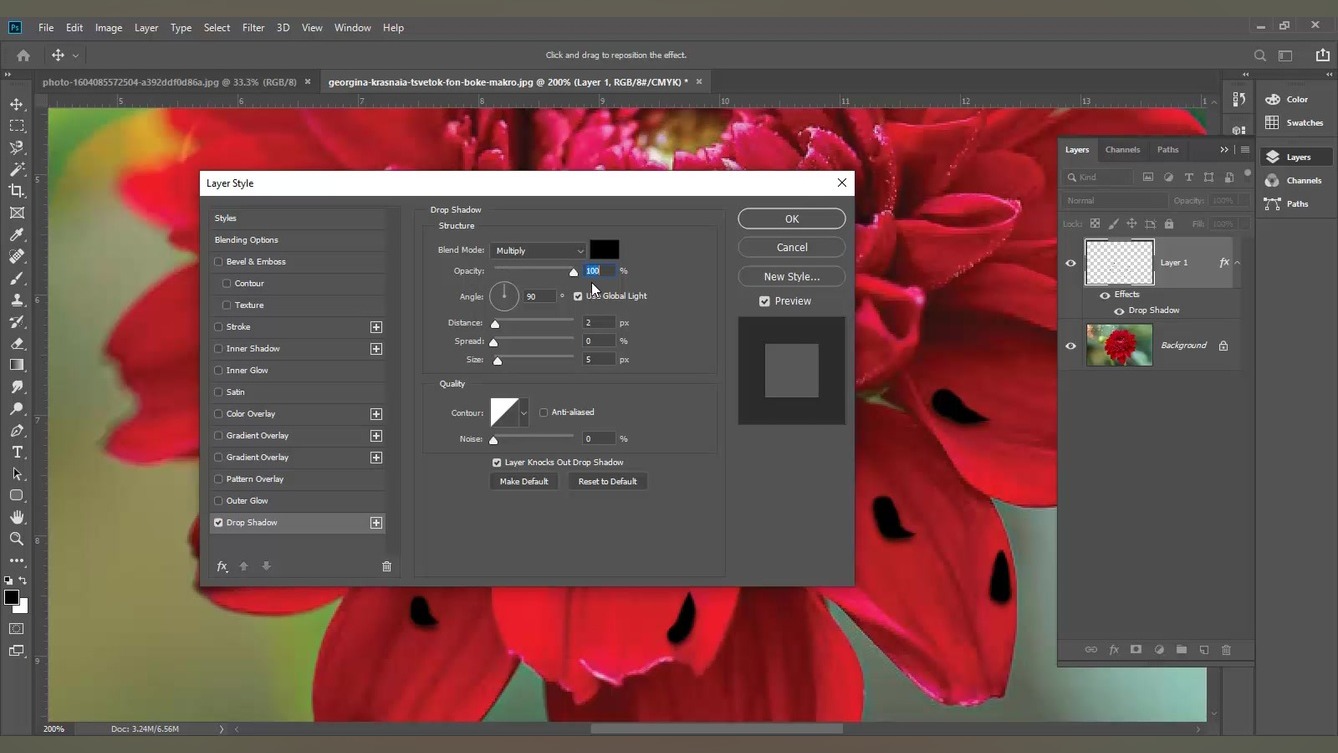Viewport: 1338px width, 753px height.
Task: Open the Filter menu
Action: (253, 28)
